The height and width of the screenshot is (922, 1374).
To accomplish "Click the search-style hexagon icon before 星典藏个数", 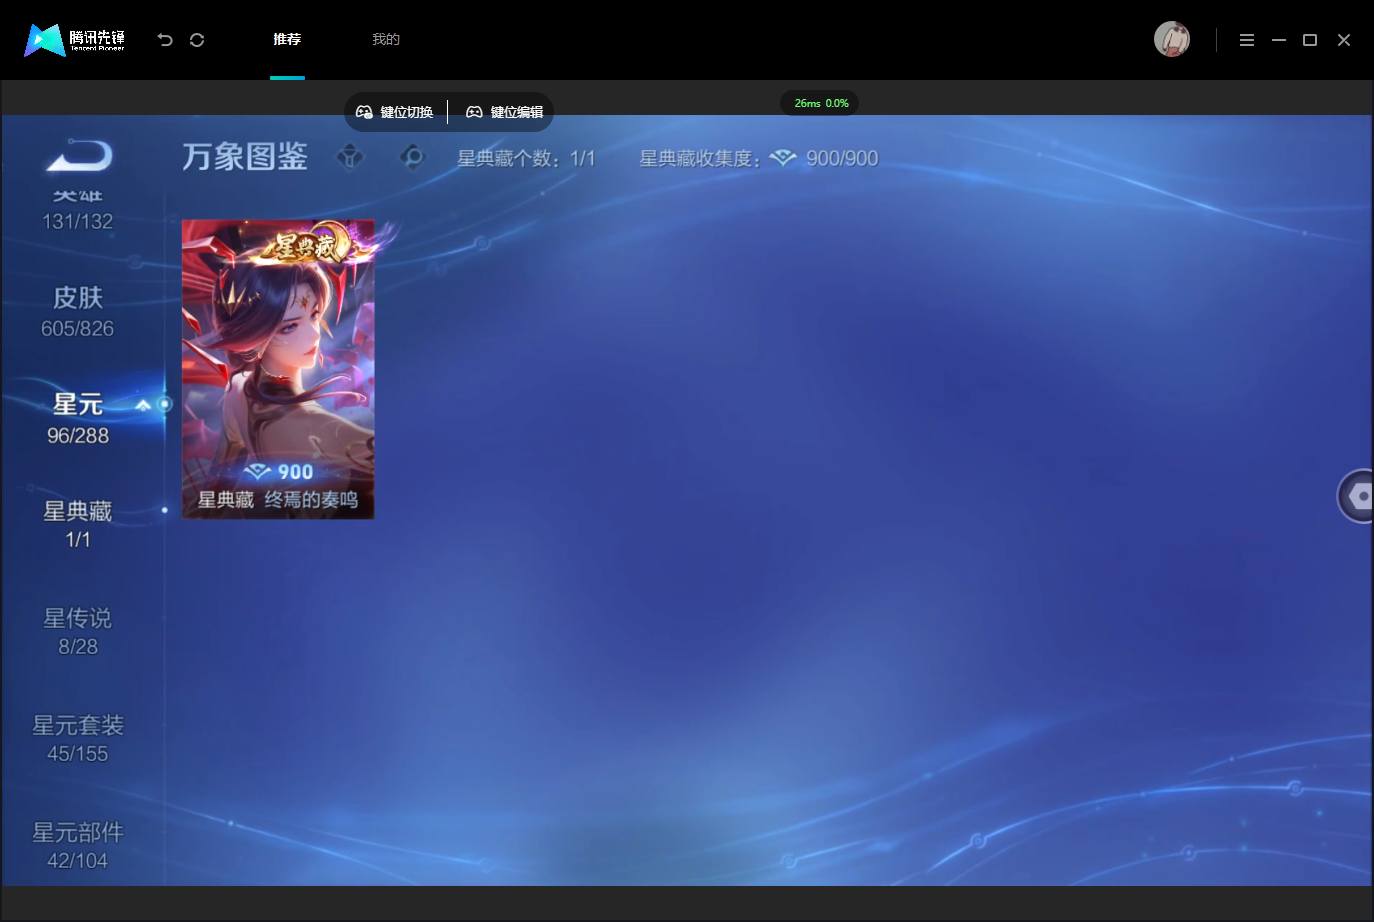I will click(x=412, y=157).
